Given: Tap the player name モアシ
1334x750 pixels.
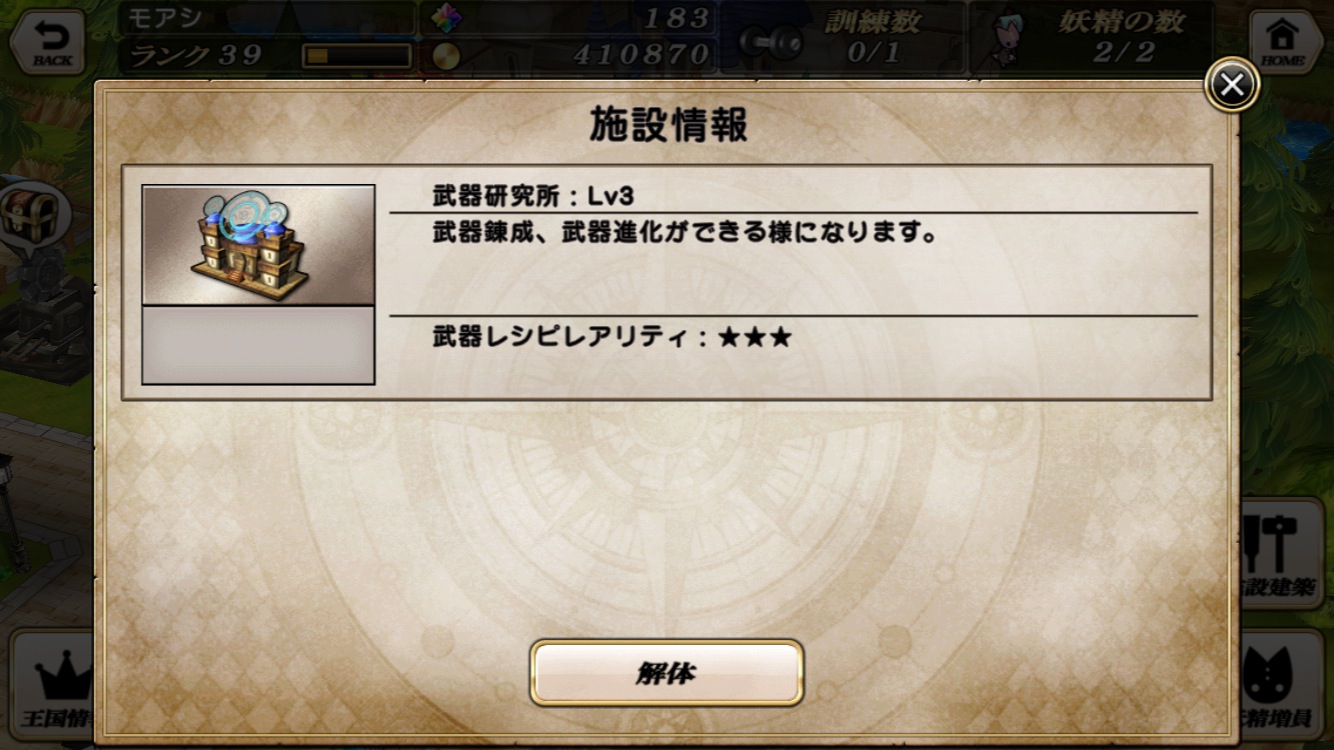Looking at the screenshot, I should 167,17.
